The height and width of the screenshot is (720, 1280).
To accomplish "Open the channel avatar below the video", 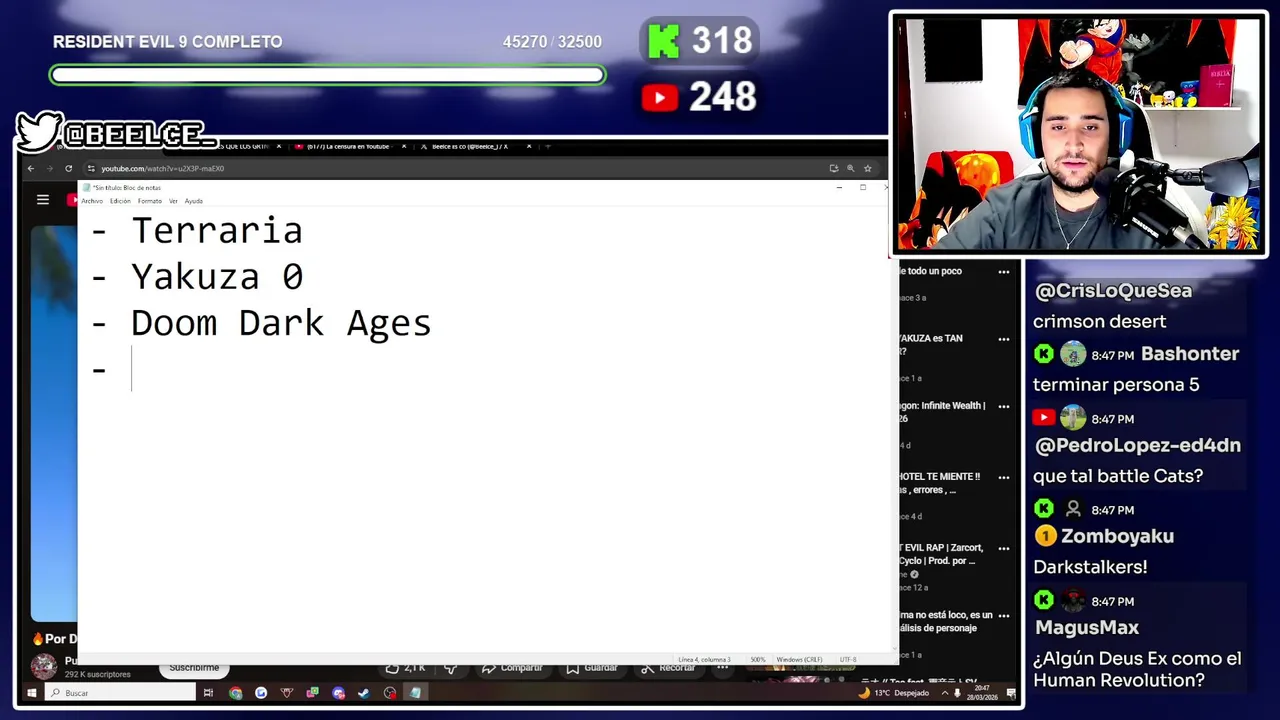I will (x=43, y=666).
